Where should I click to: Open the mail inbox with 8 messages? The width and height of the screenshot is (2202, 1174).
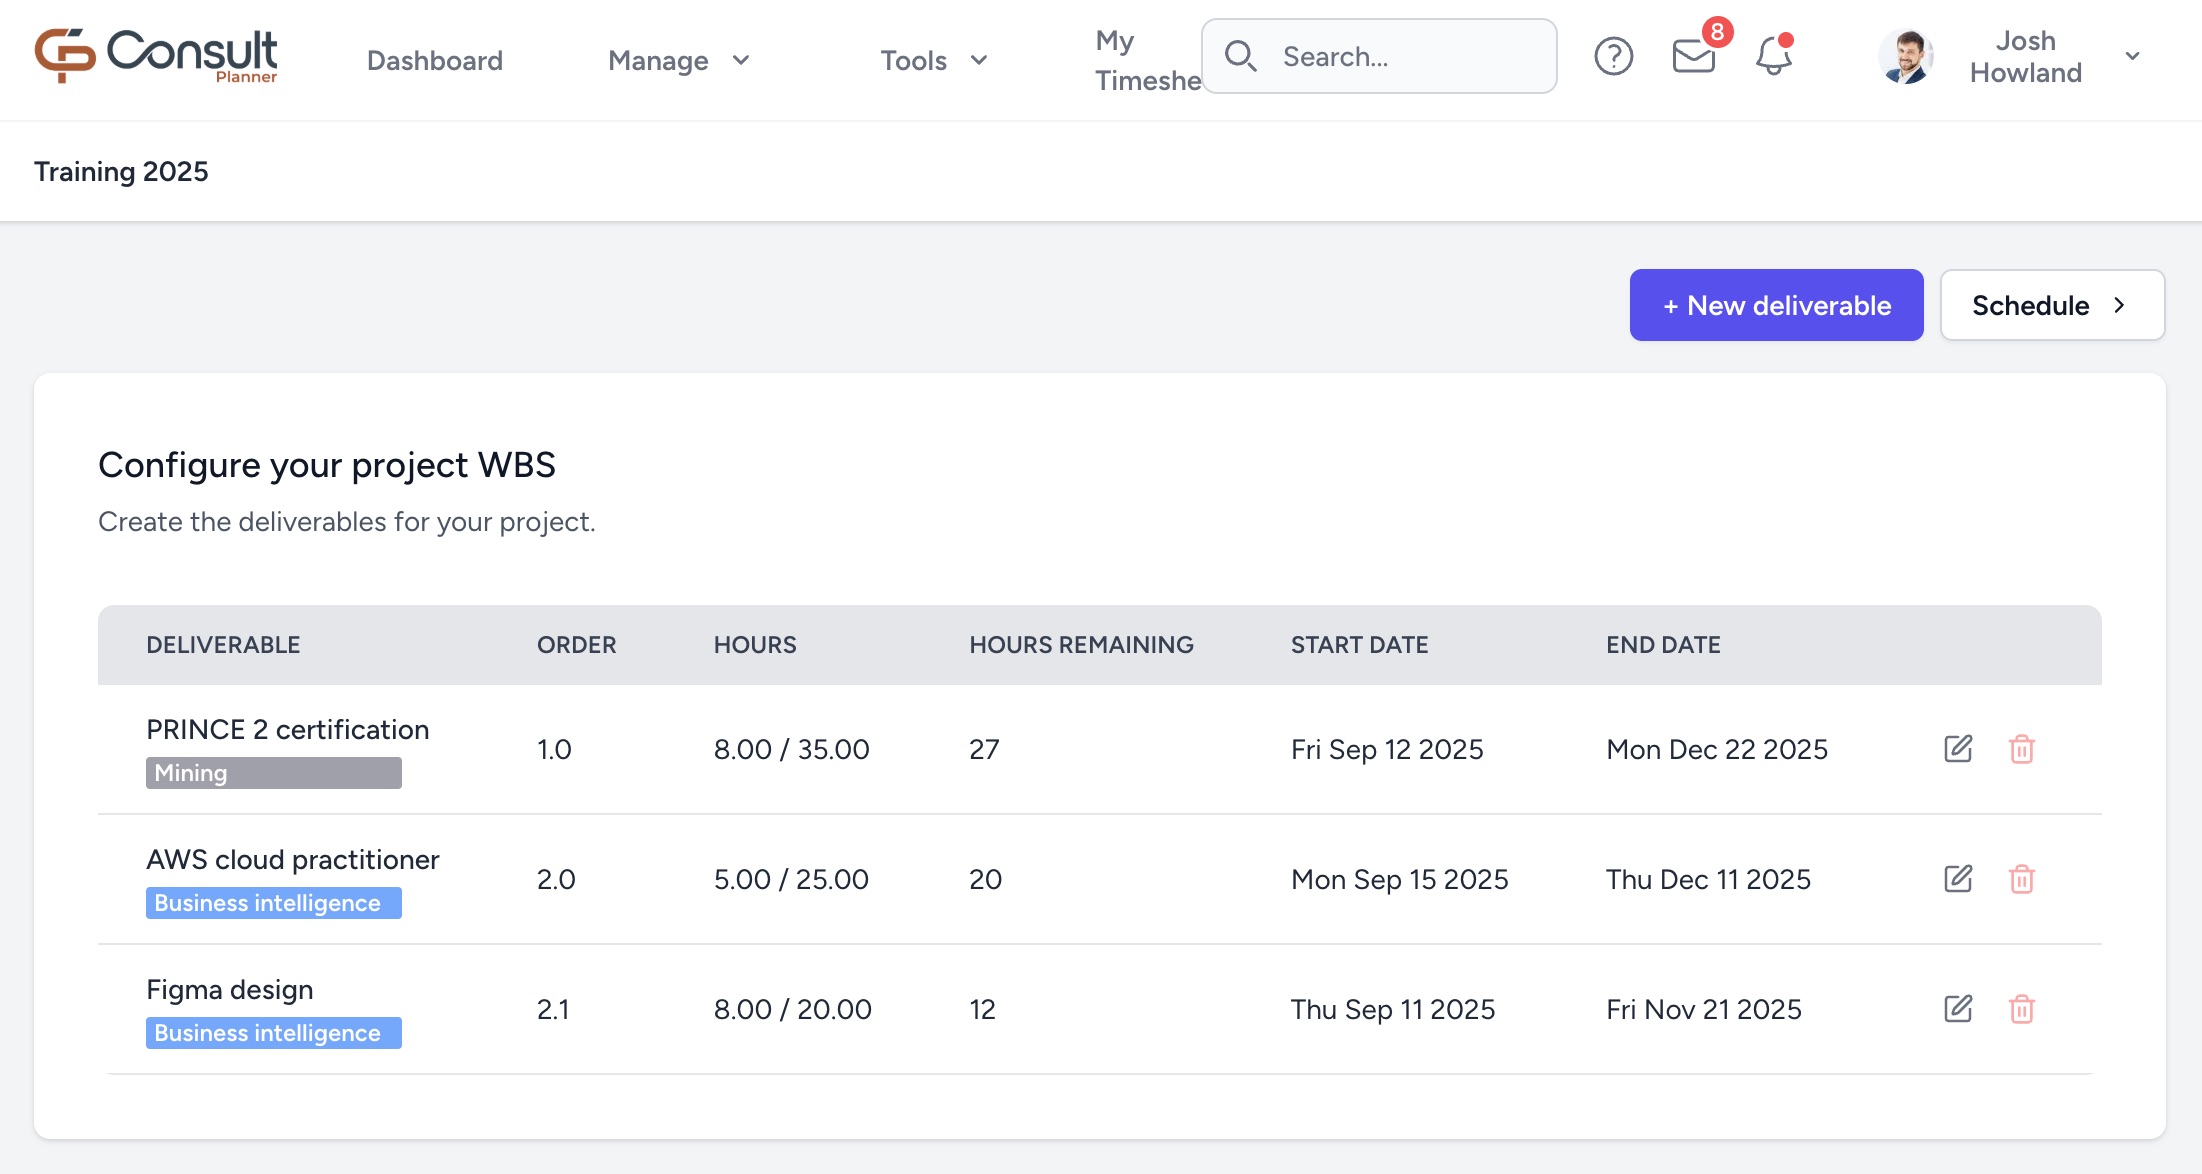[1693, 57]
